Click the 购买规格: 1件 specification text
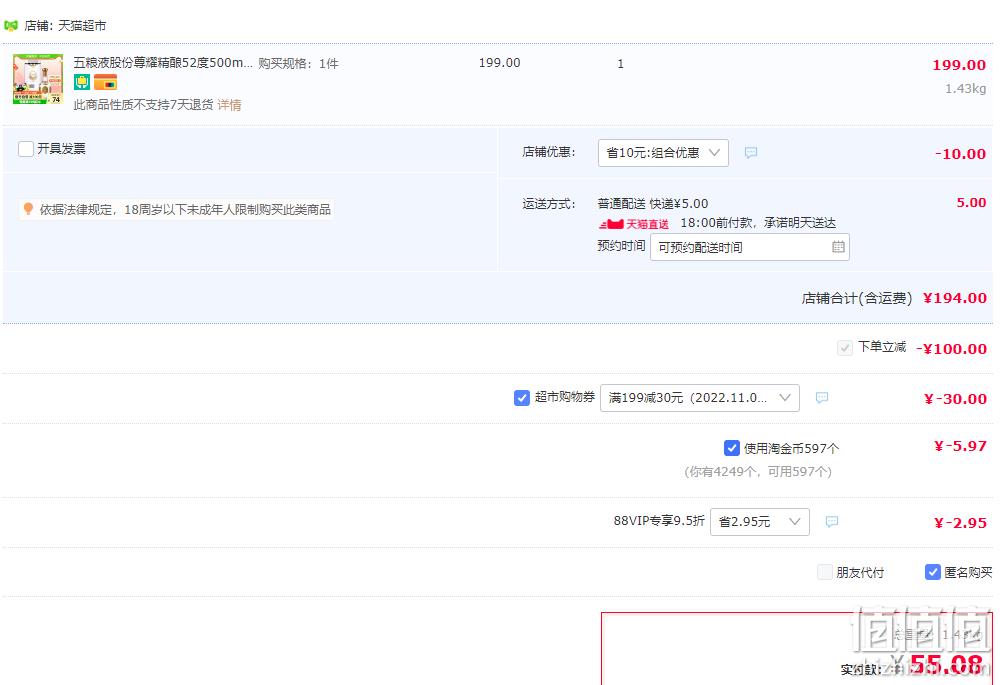Image resolution: width=1000 pixels, height=685 pixels. tap(298, 64)
